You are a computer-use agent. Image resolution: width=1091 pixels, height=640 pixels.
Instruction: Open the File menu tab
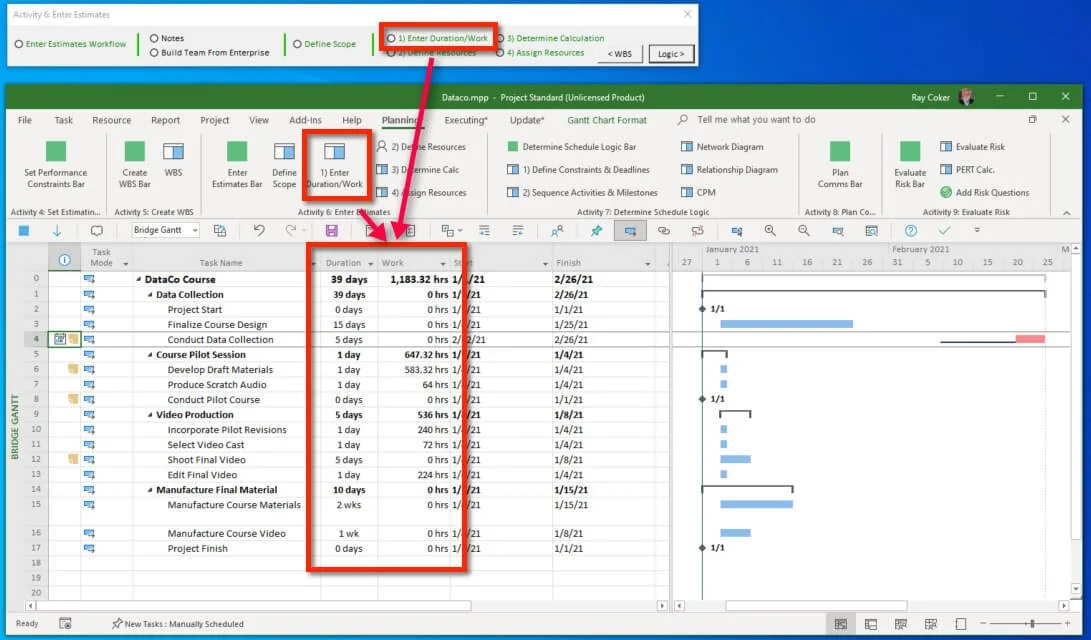coord(25,120)
